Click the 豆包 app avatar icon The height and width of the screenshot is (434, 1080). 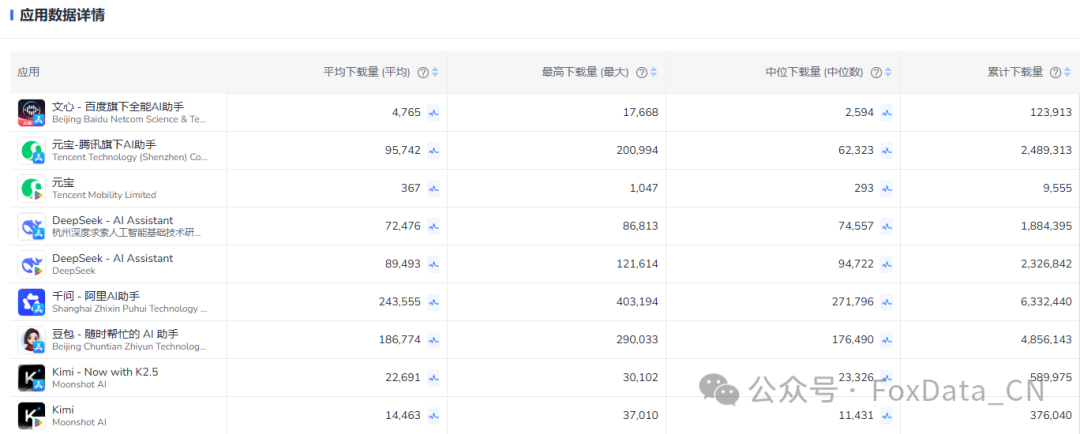(31, 340)
